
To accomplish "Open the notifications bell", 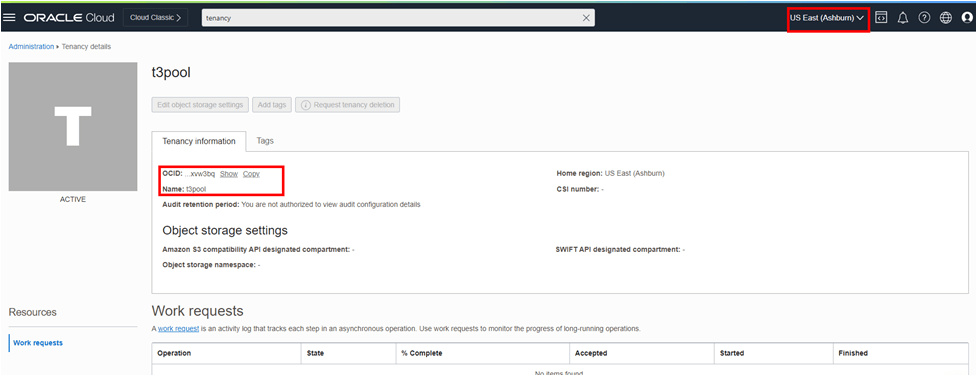I will [903, 18].
